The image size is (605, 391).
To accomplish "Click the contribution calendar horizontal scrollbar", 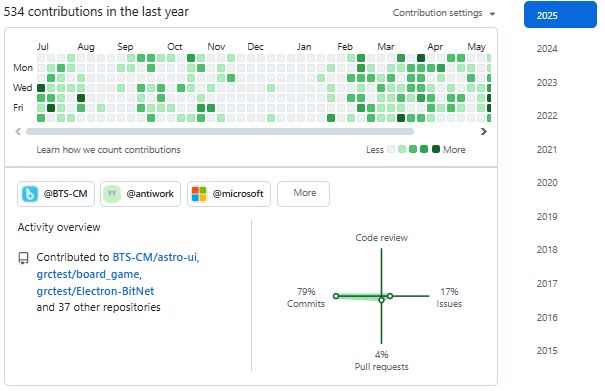I will pyautogui.click(x=220, y=132).
